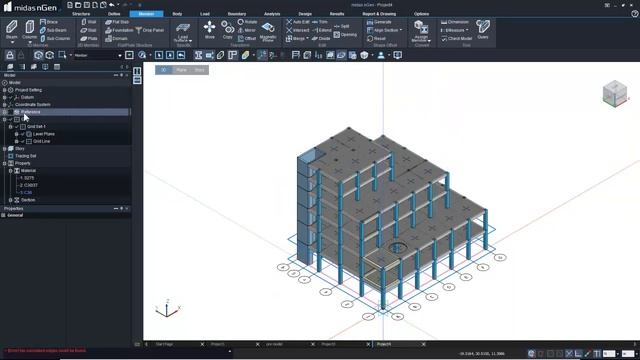This screenshot has height=360, width=640.
Task: Open the Define ribbon tab
Action: (x=114, y=14)
